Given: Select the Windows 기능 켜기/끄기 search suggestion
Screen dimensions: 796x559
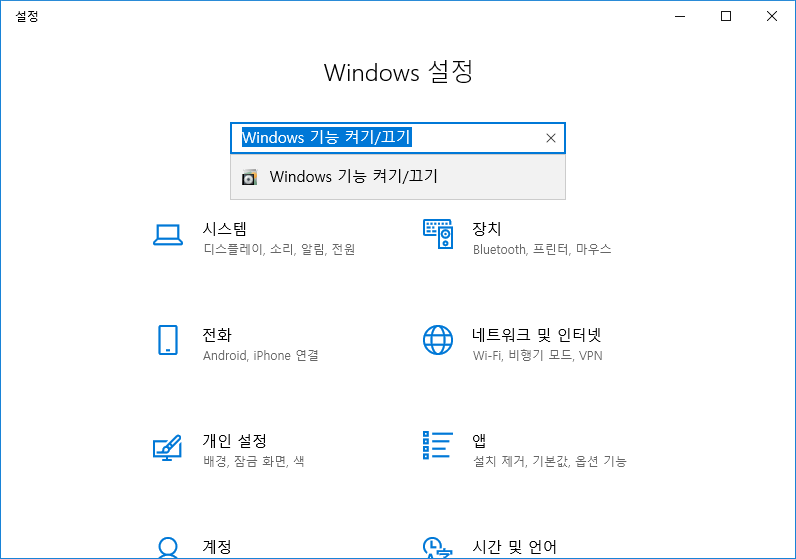Looking at the screenshot, I should click(x=398, y=177).
